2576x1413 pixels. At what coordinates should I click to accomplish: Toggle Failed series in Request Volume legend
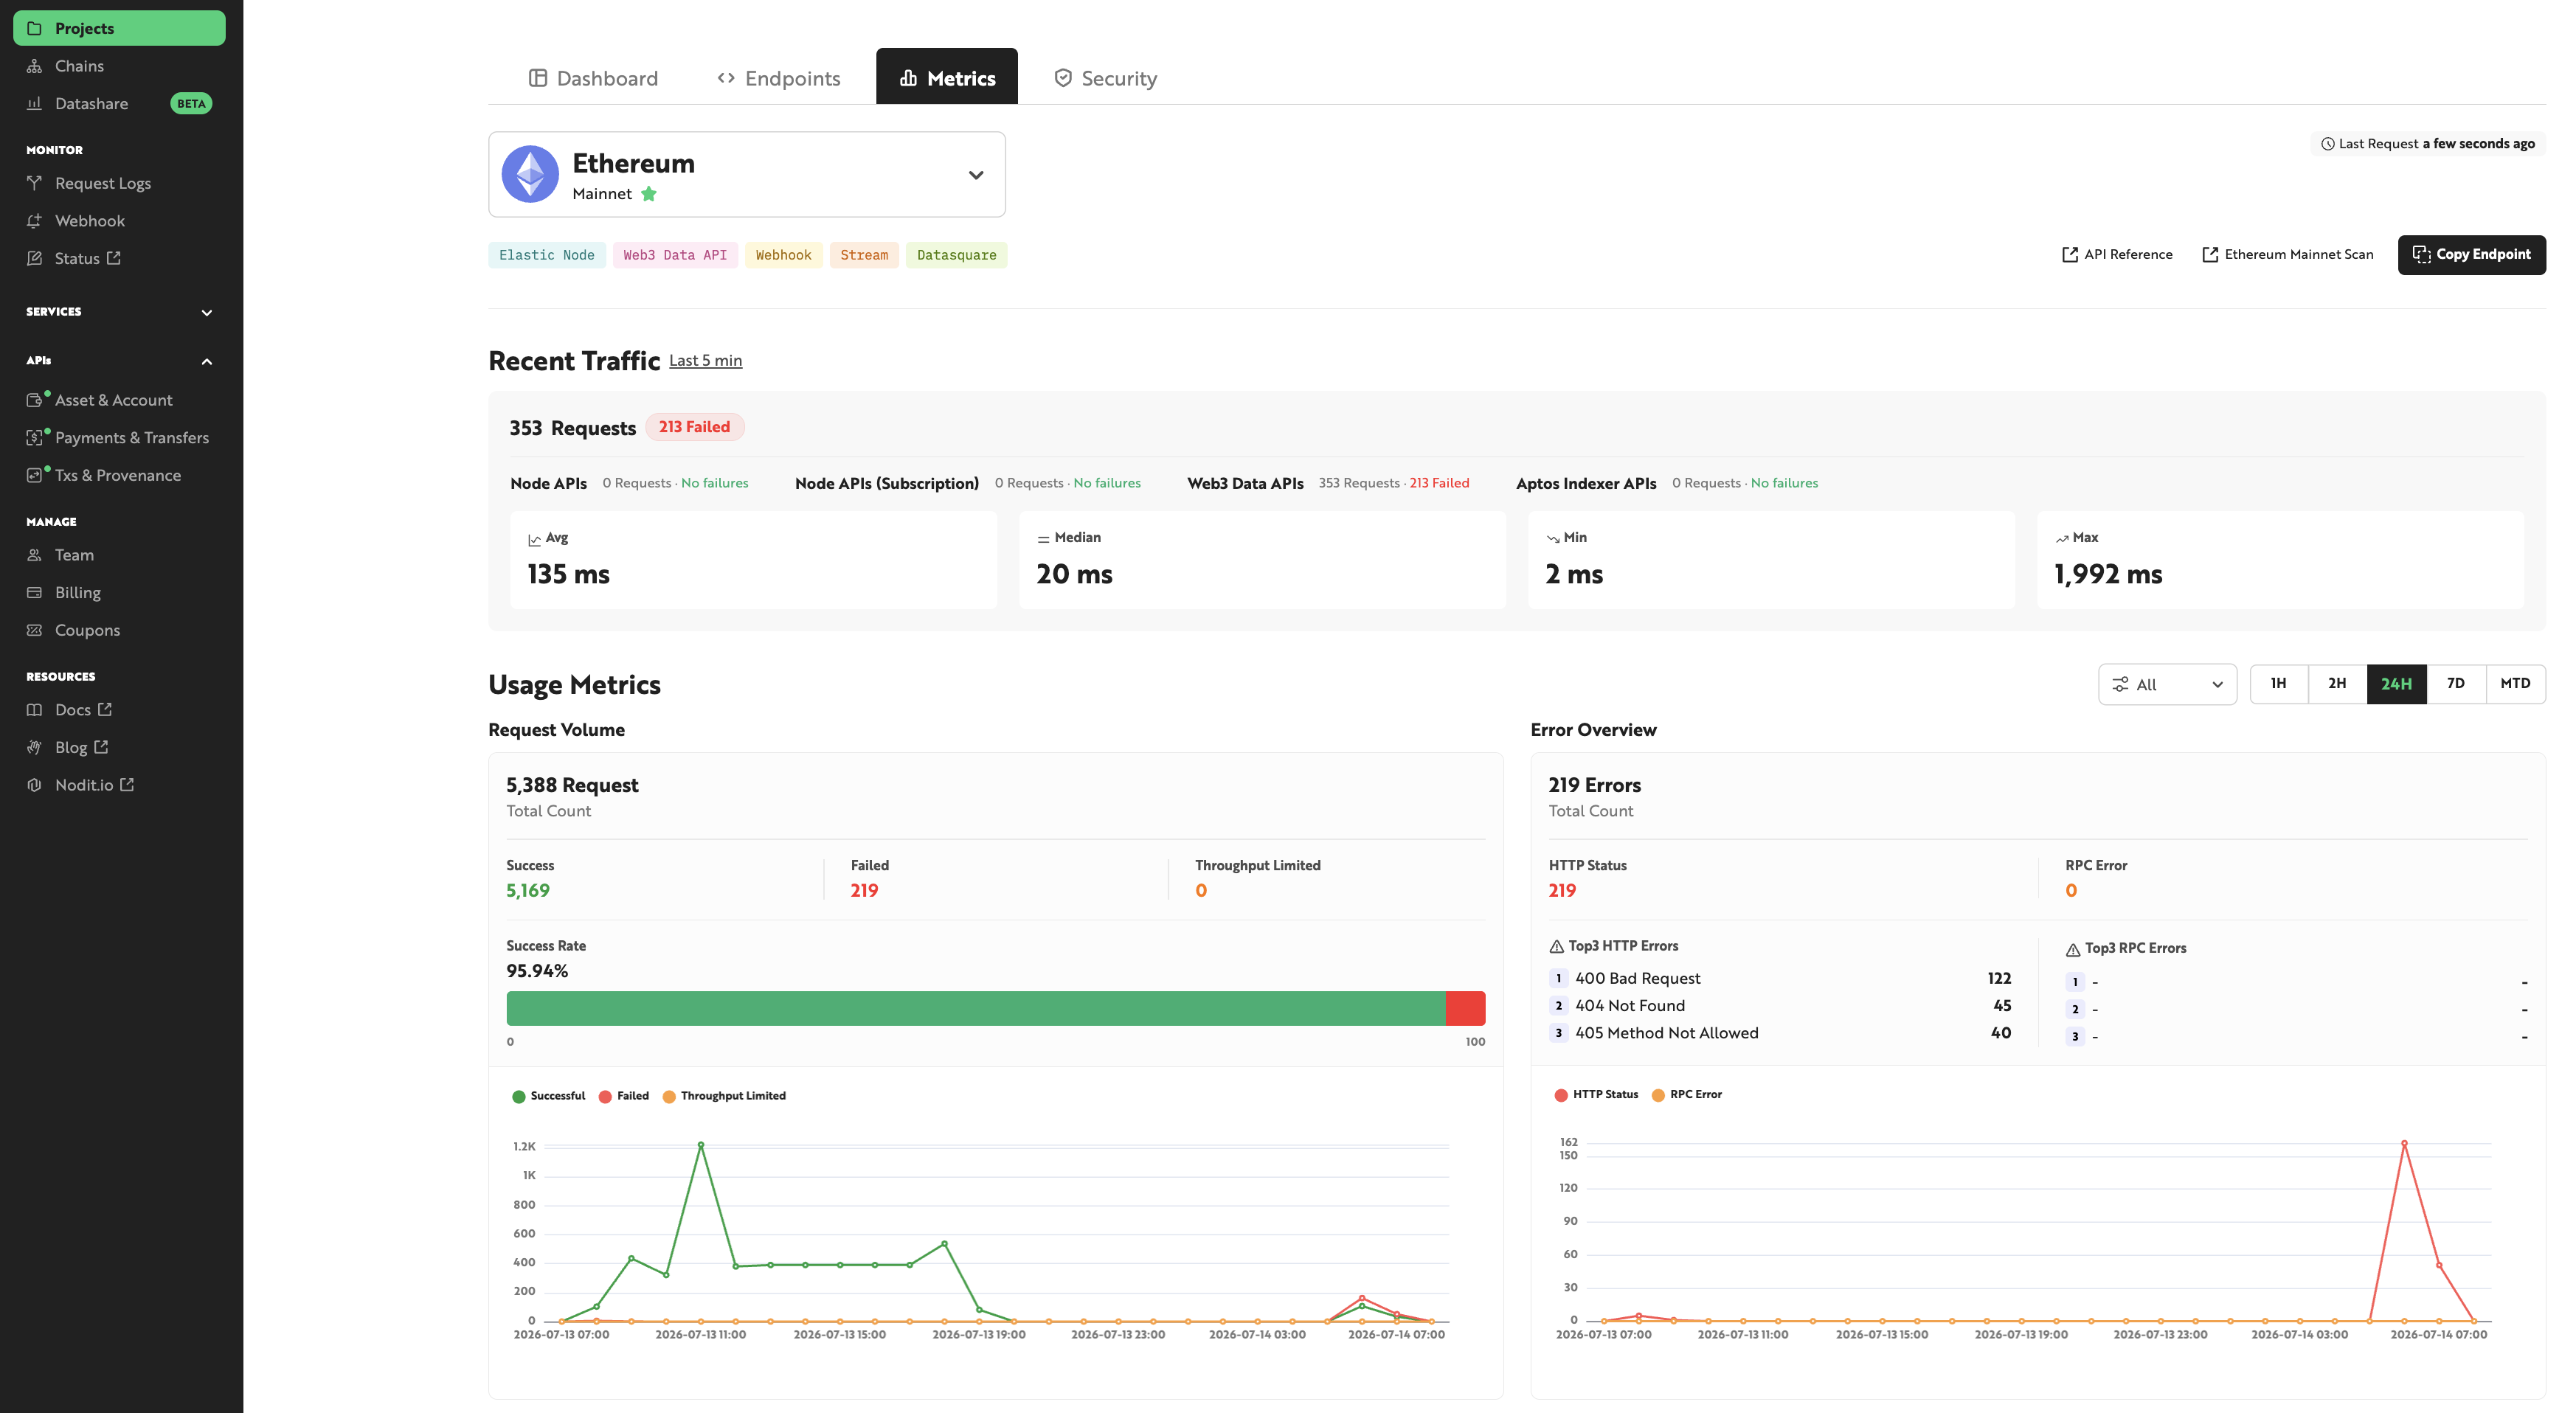[x=624, y=1096]
